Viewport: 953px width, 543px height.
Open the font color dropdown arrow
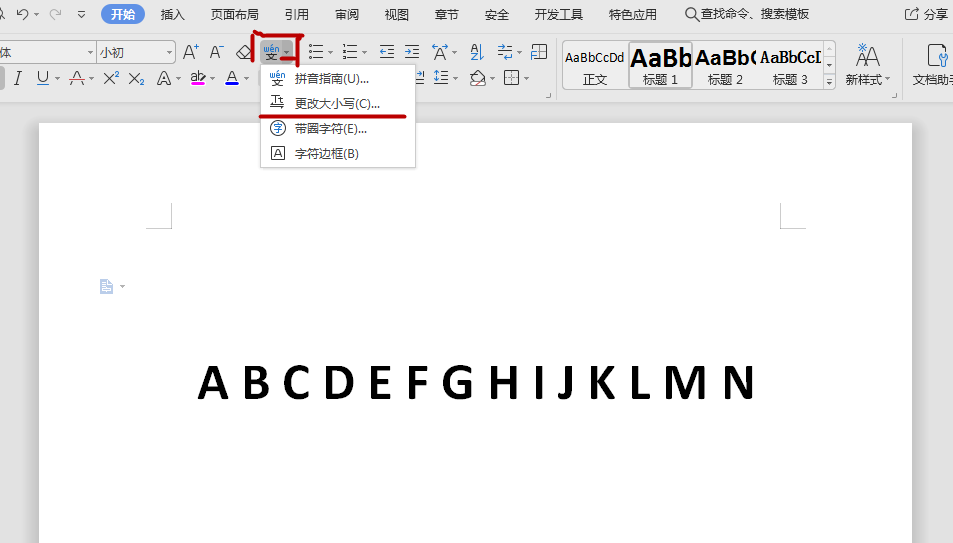pos(247,79)
